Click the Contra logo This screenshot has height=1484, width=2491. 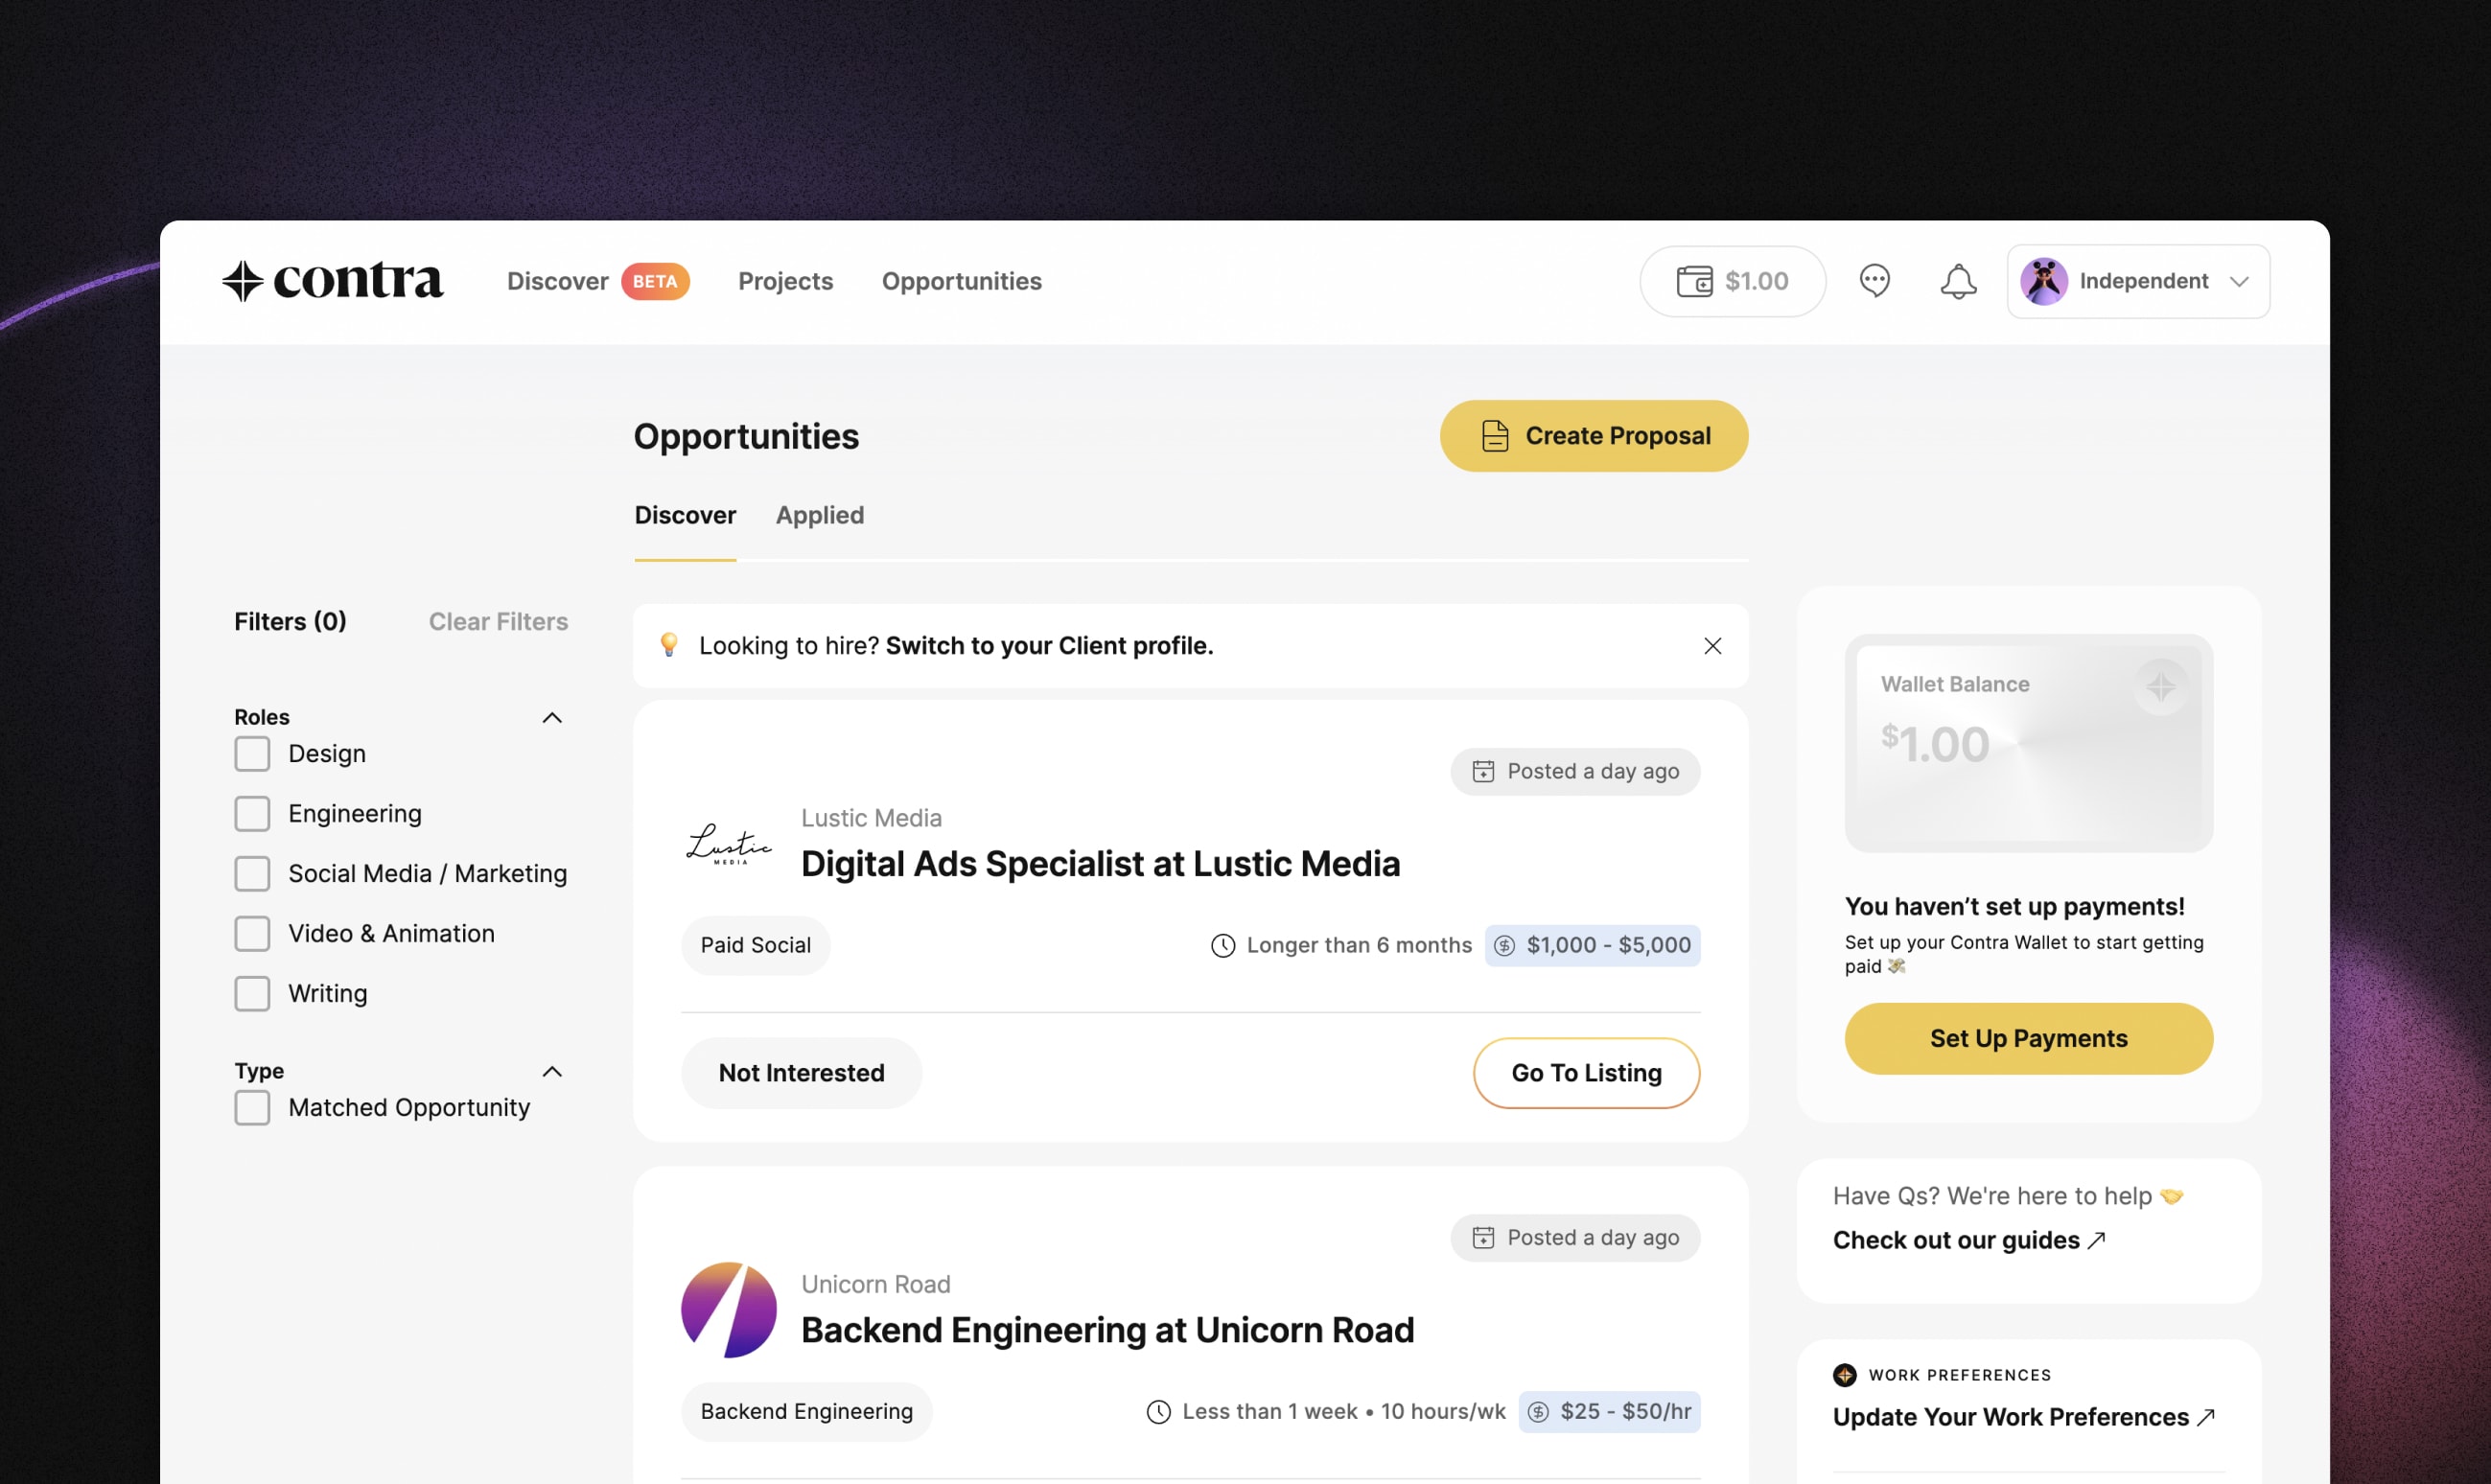[332, 281]
